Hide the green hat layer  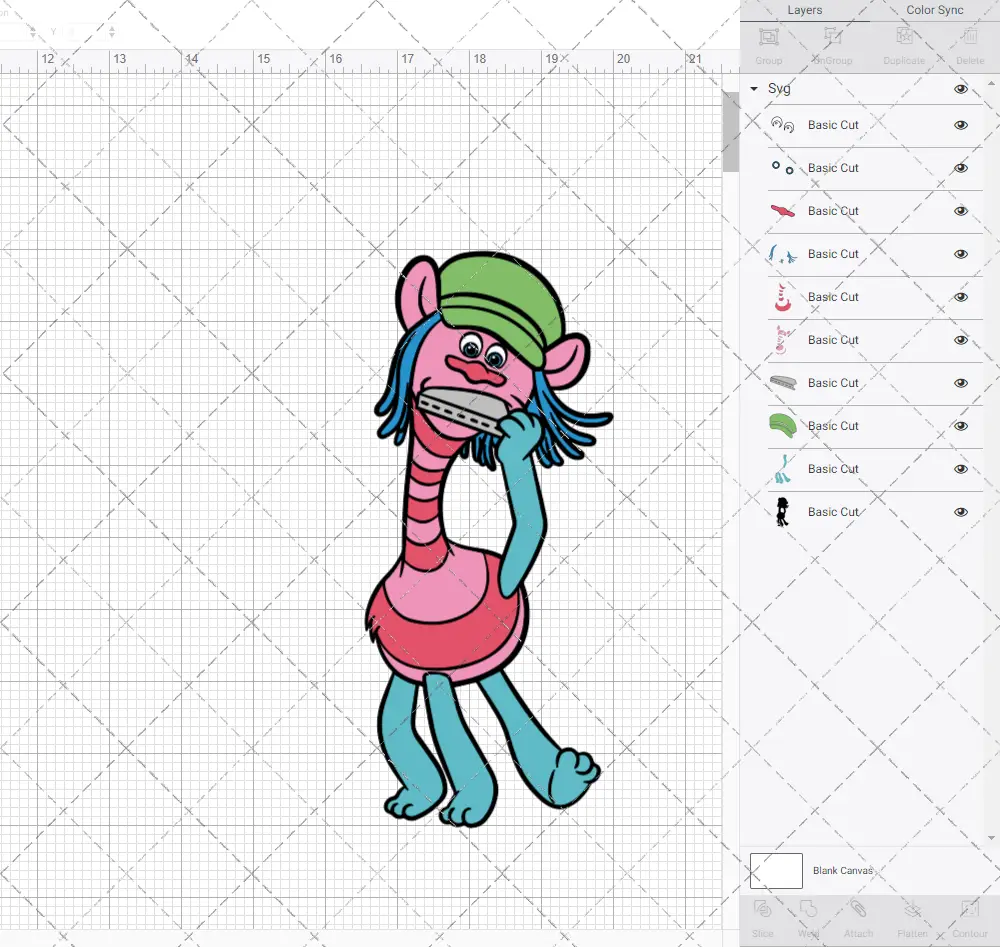(x=960, y=426)
